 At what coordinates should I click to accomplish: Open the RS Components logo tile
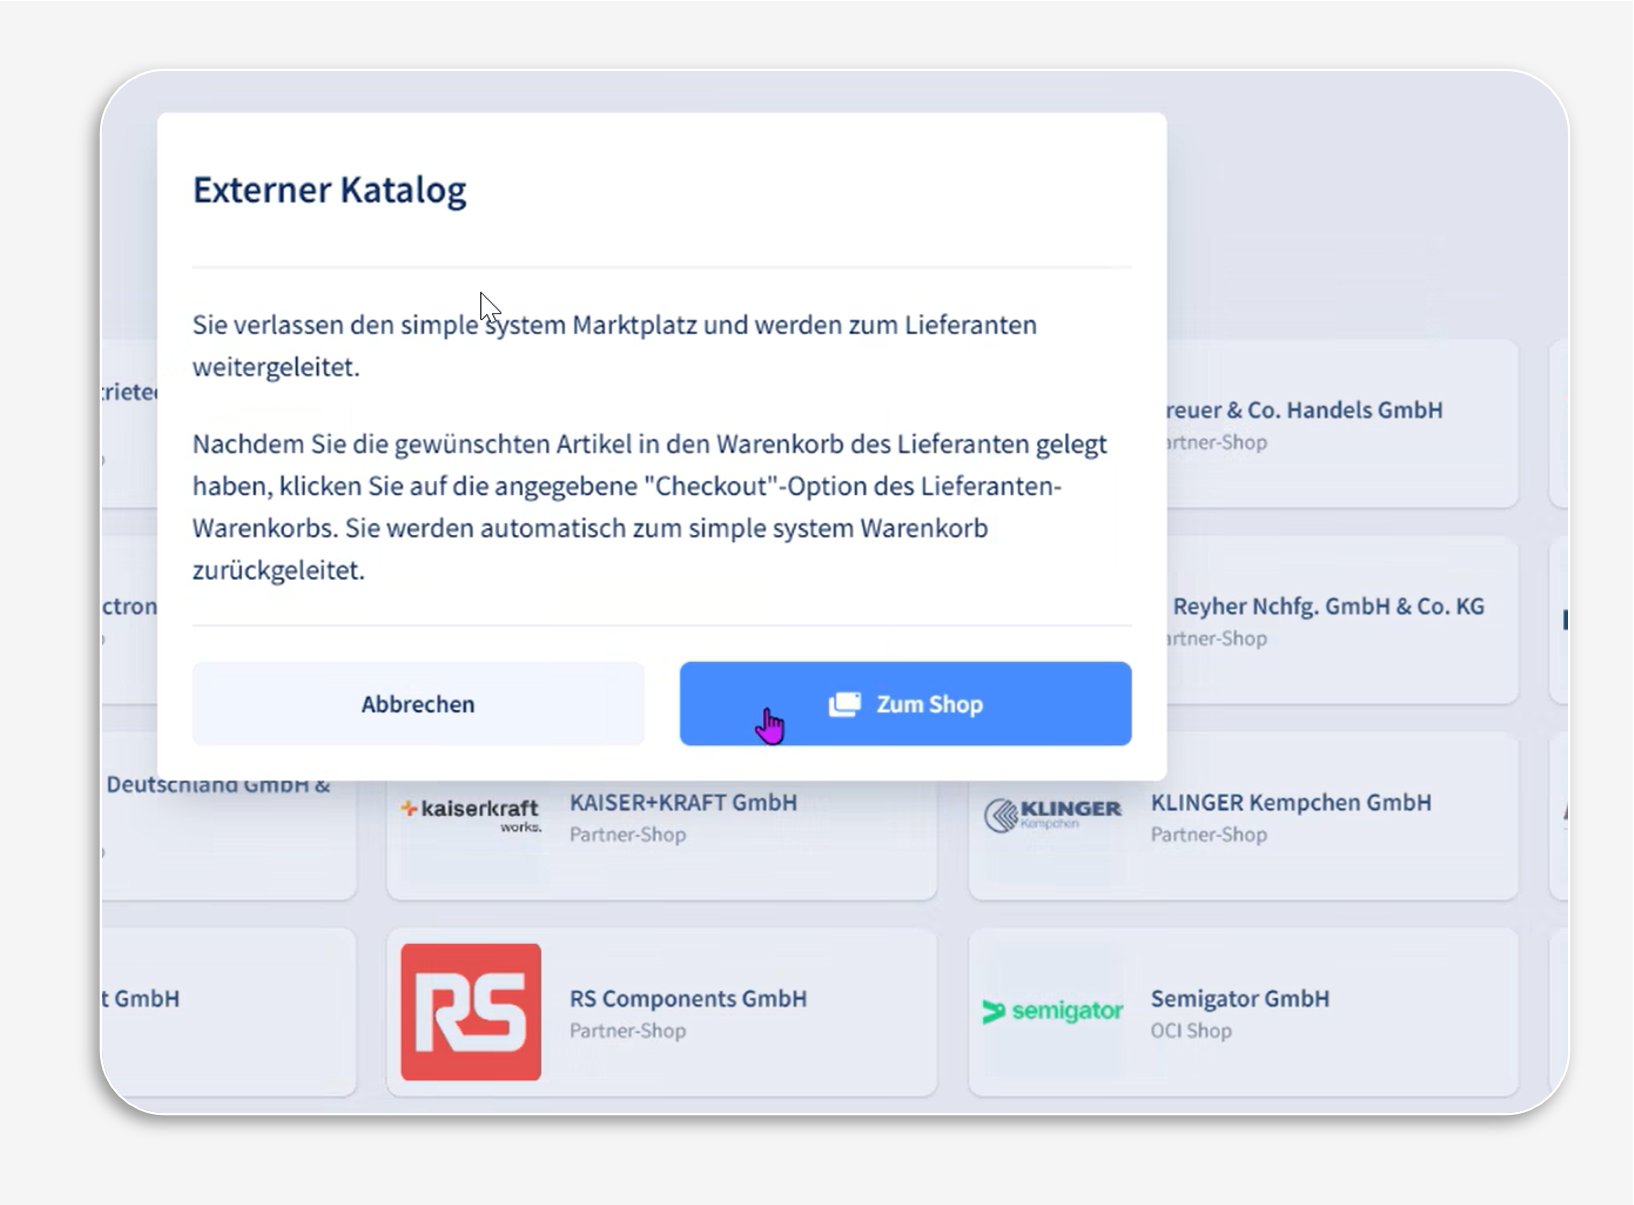click(x=471, y=1012)
